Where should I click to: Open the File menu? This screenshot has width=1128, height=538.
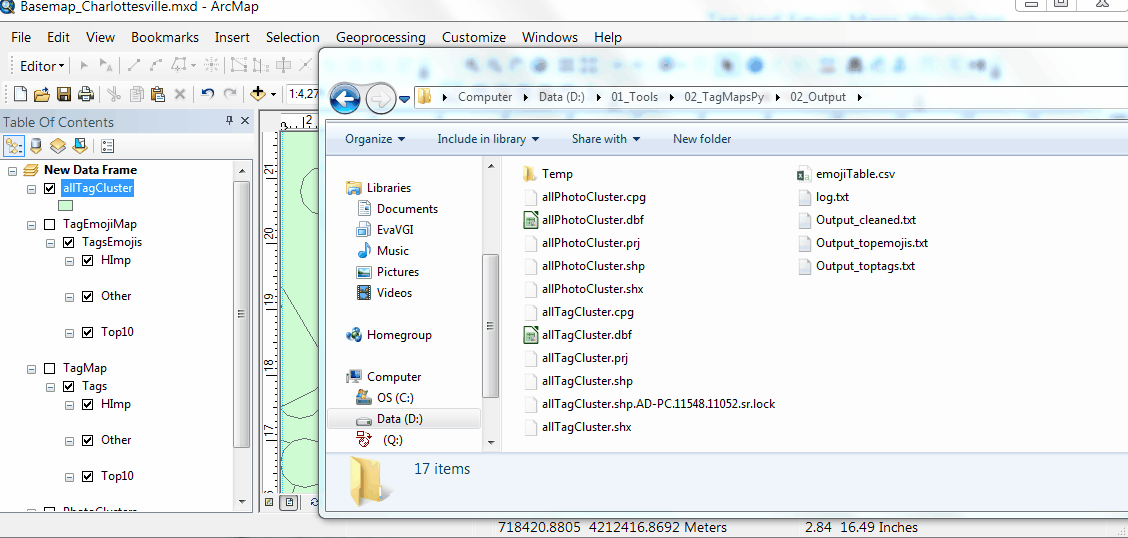[x=21, y=37]
